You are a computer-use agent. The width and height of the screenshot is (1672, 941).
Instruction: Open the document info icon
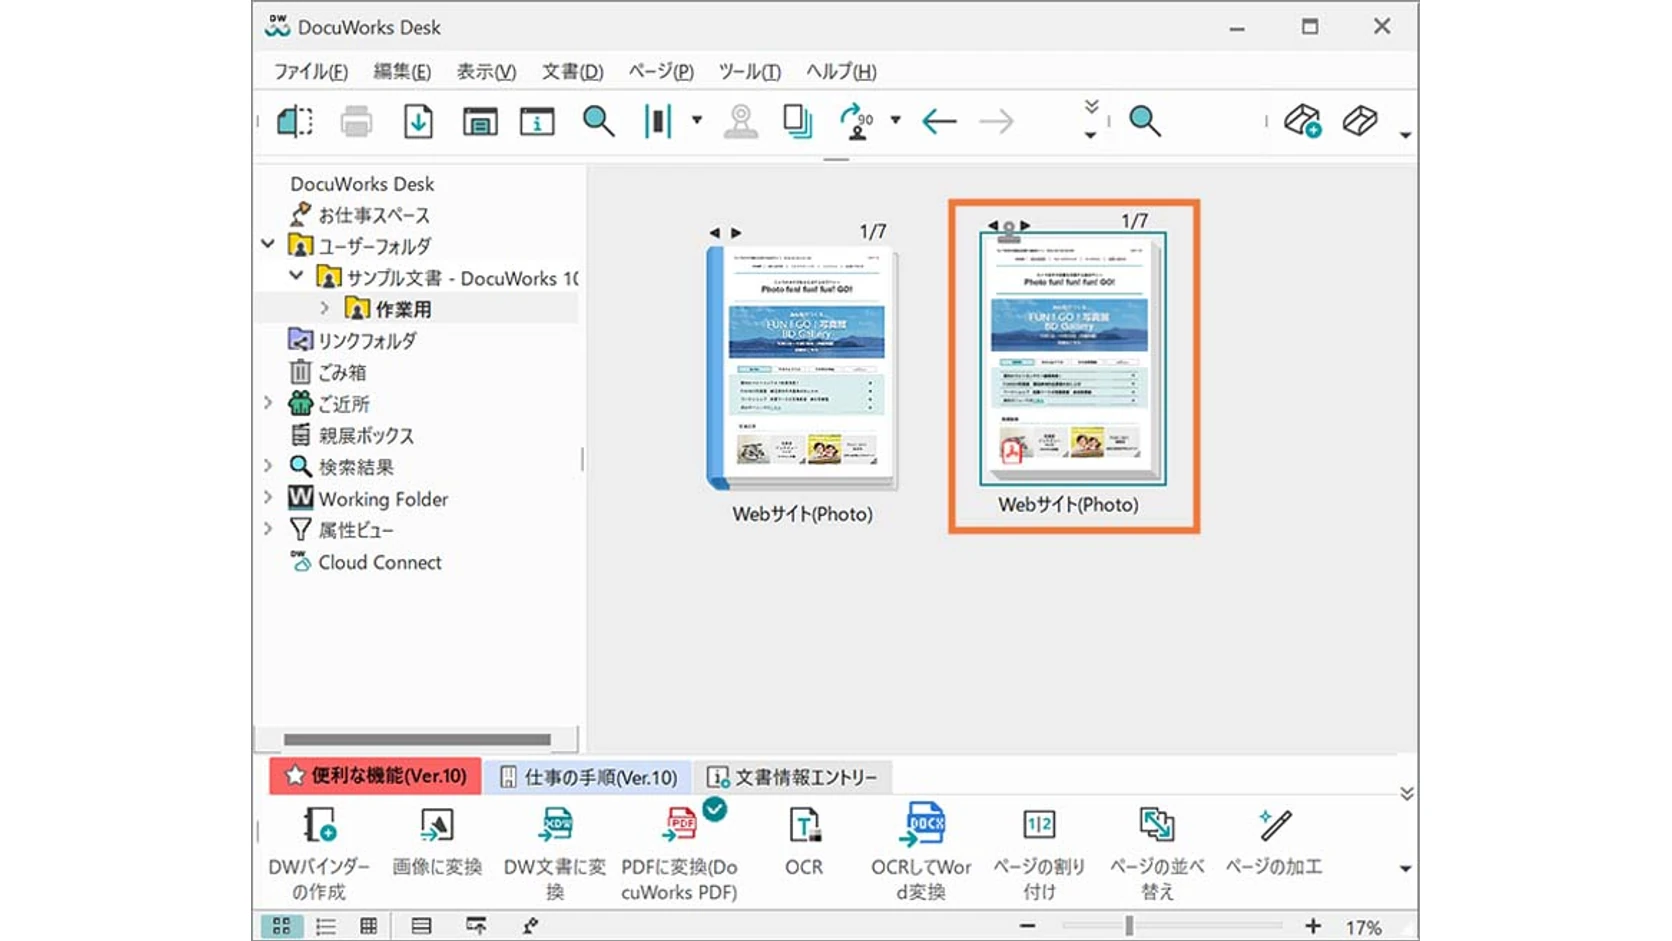point(537,121)
